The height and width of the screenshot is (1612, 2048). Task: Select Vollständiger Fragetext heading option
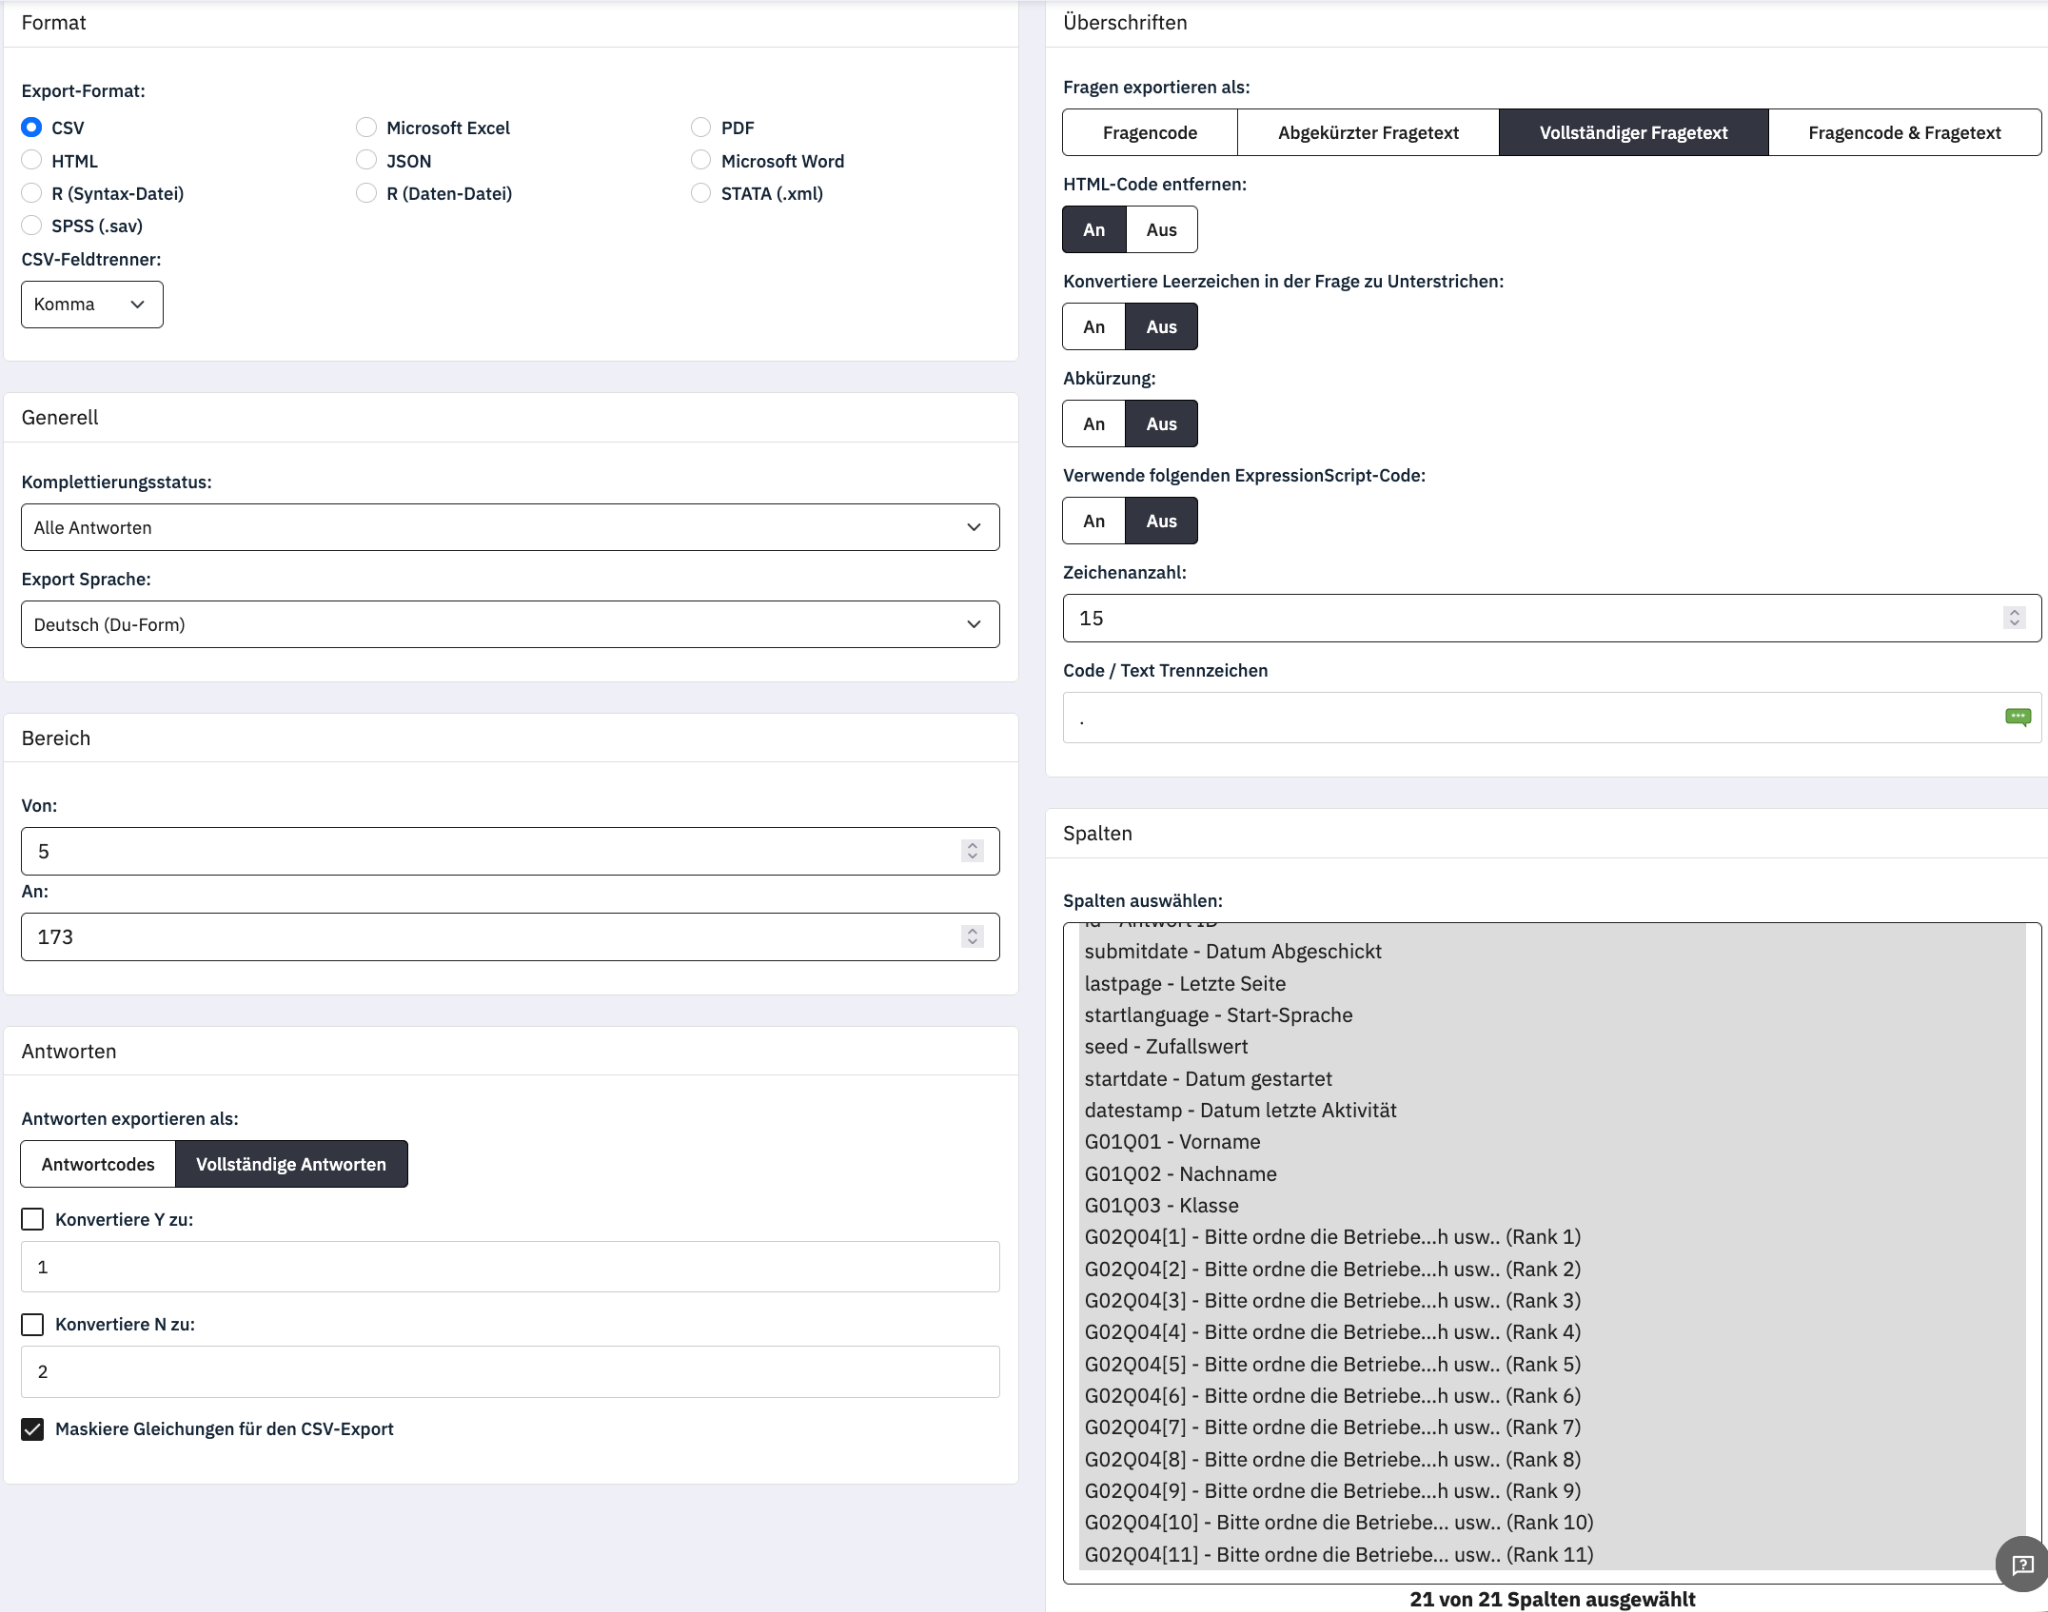(x=1633, y=132)
